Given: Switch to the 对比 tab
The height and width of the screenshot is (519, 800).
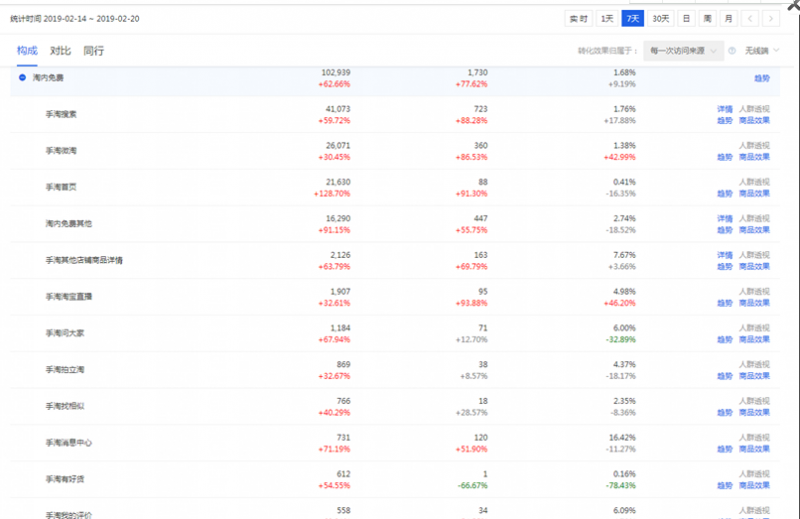Looking at the screenshot, I should pos(60,51).
